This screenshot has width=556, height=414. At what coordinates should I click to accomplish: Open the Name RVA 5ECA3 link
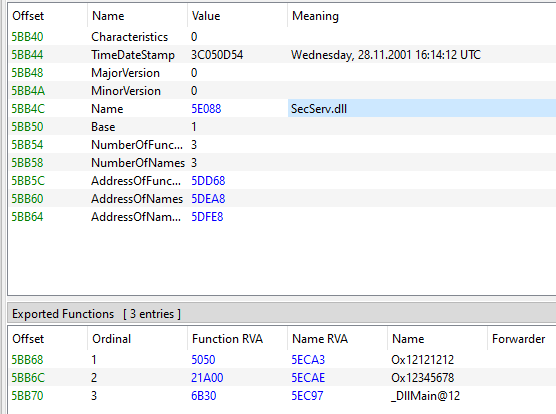[308, 359]
